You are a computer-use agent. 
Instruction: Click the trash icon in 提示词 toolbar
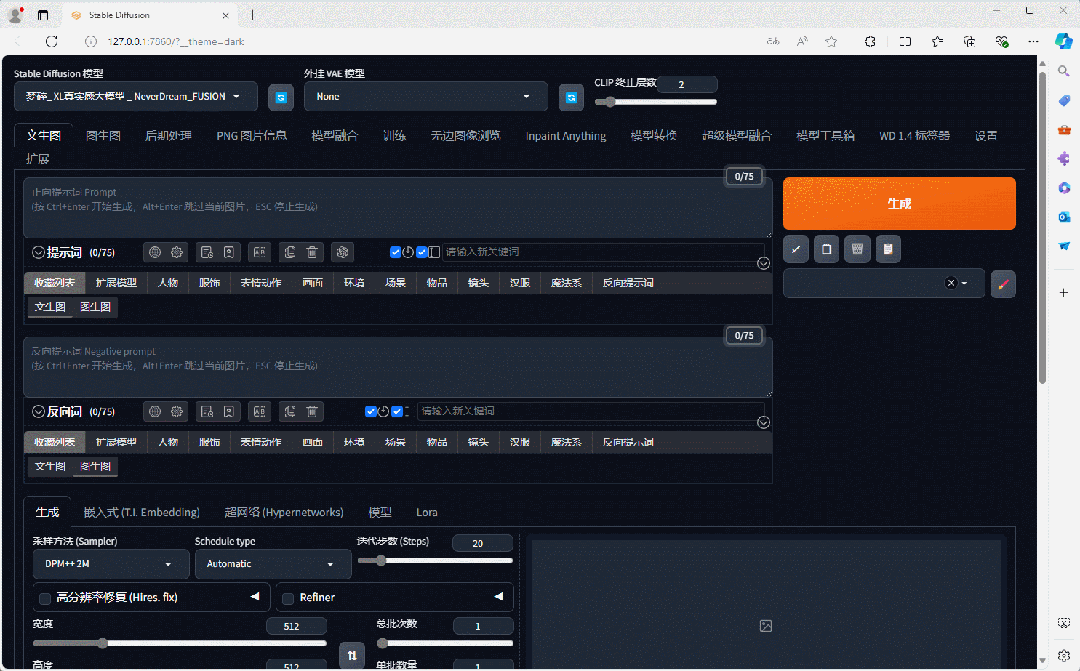pos(312,252)
